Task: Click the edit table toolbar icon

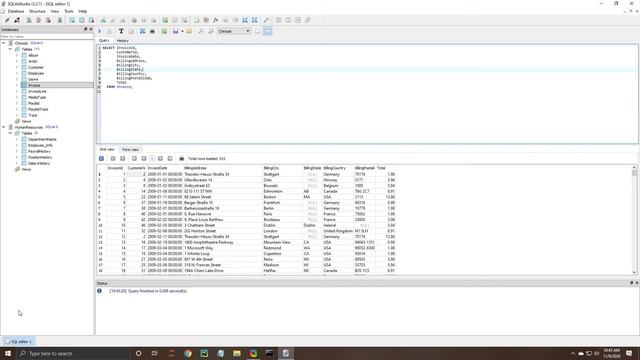Action: (x=82, y=20)
